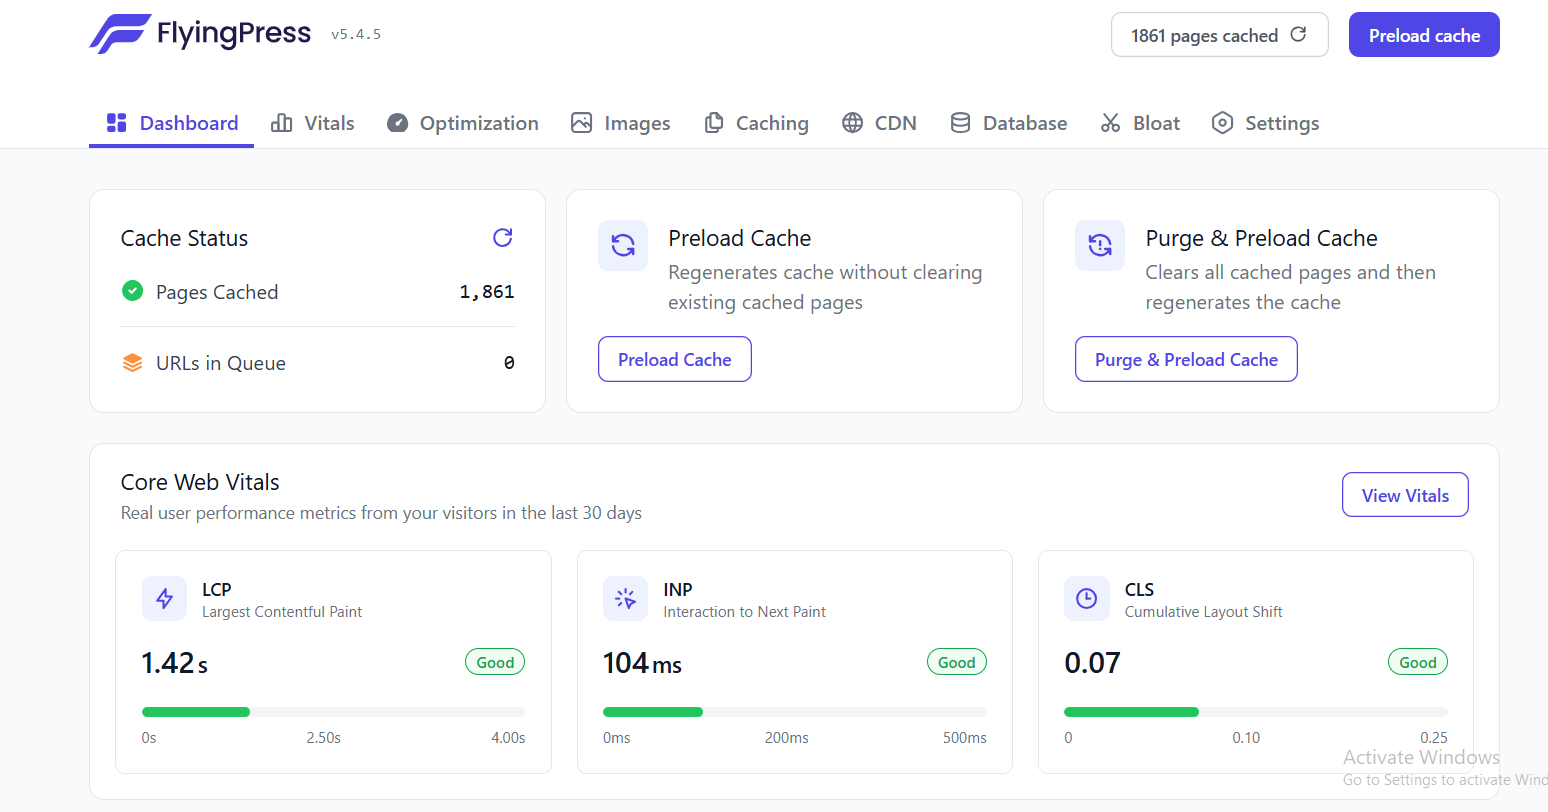Click the CLS green progress bar
Viewport: 1548px width, 812px height.
click(1131, 712)
